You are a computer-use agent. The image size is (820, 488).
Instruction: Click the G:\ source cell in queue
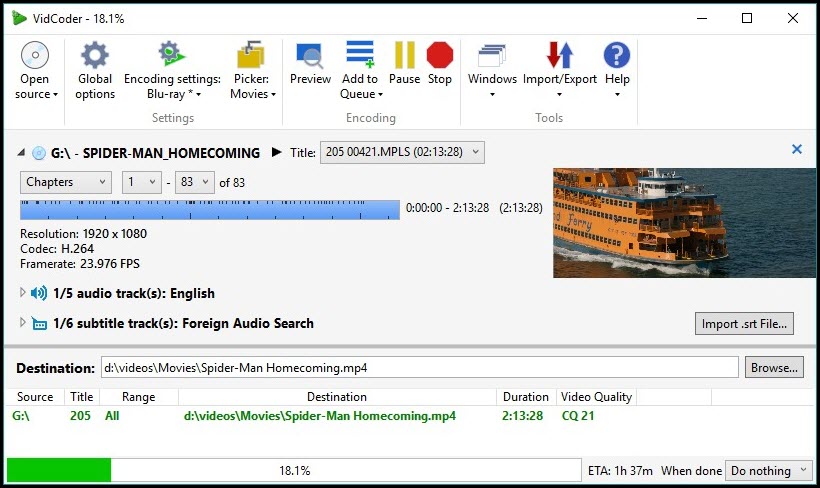(x=21, y=416)
